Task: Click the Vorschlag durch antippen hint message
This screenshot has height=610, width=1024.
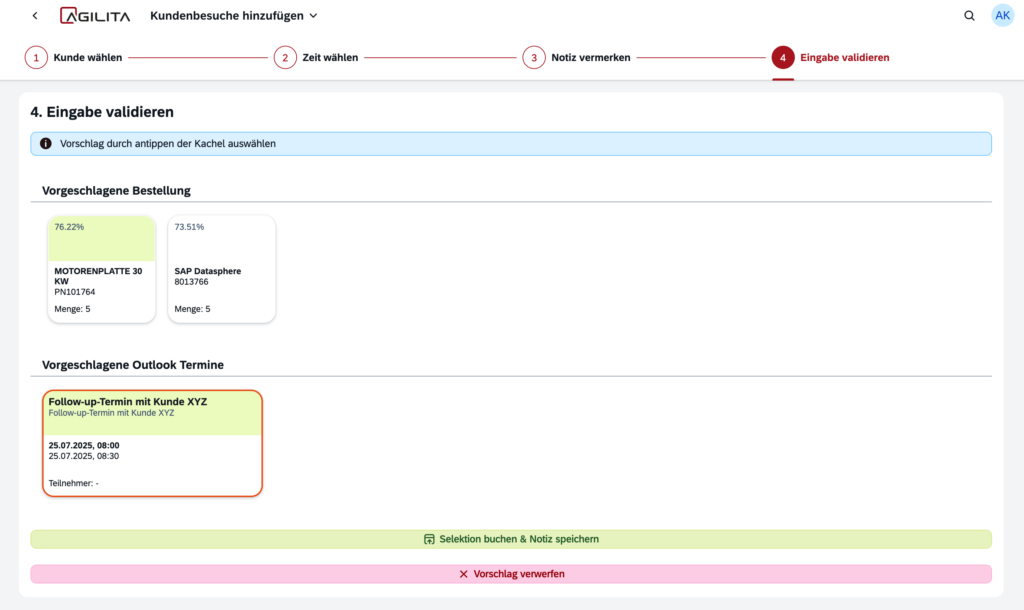Action: [x=167, y=144]
